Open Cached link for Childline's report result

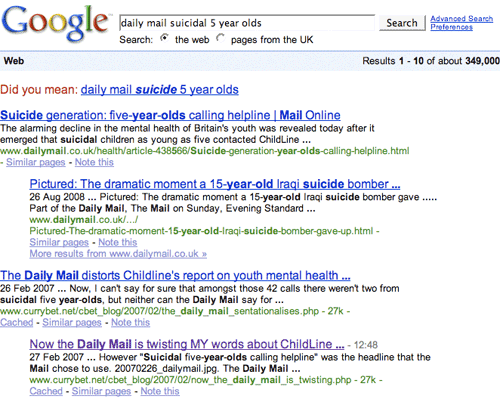17,323
